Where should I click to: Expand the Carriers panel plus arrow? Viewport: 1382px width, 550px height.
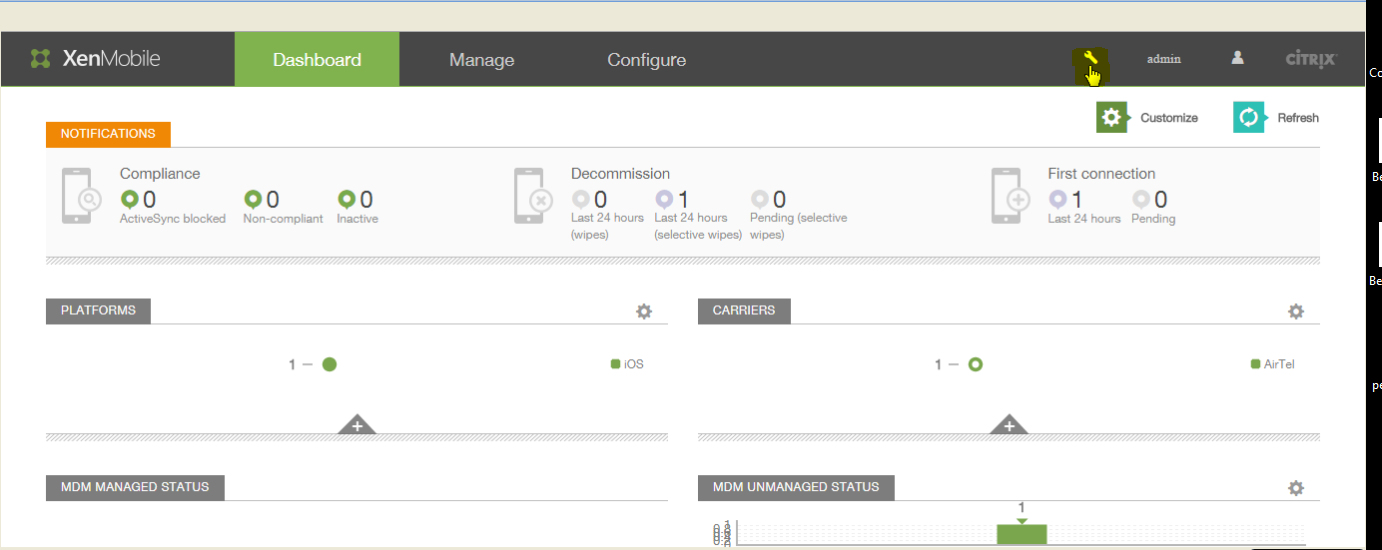tap(1009, 425)
